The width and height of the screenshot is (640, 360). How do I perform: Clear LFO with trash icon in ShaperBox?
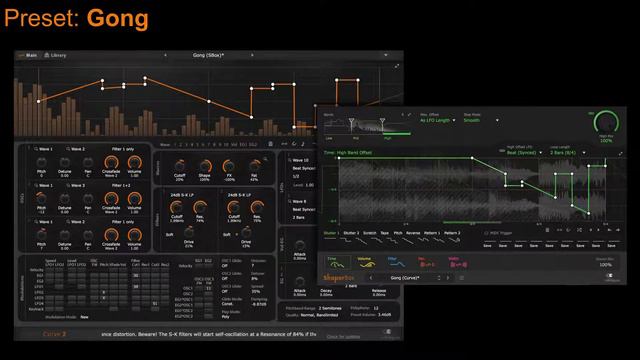[x=547, y=230]
